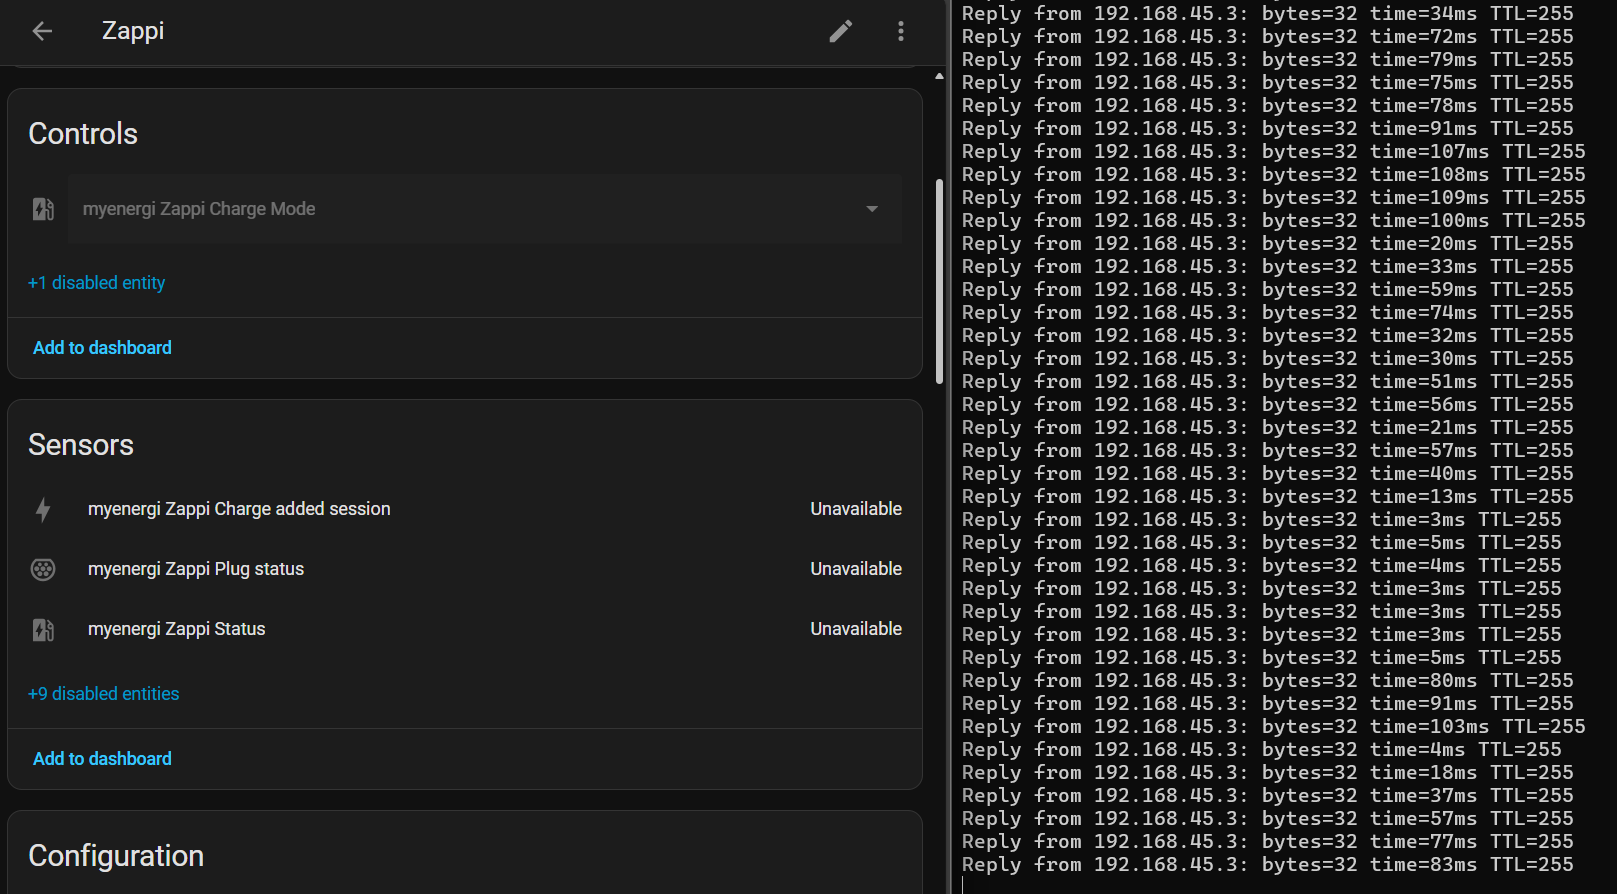1617x894 pixels.
Task: Open the Zappi Charge Mode dropdown
Action: pos(470,209)
